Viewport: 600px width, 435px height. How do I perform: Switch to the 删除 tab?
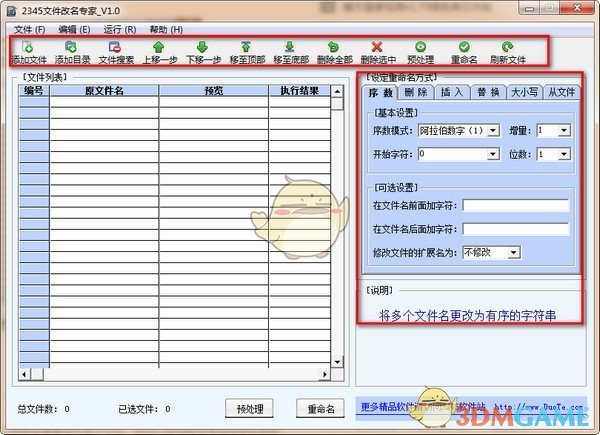(416, 92)
